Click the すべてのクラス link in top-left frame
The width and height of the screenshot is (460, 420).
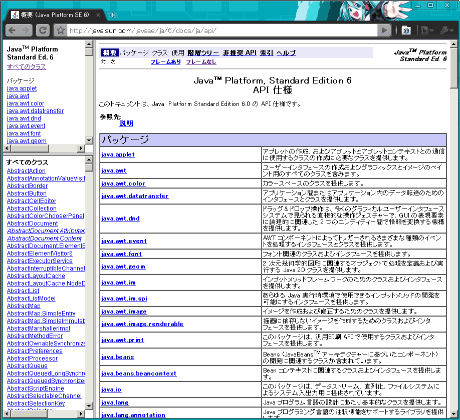26,67
